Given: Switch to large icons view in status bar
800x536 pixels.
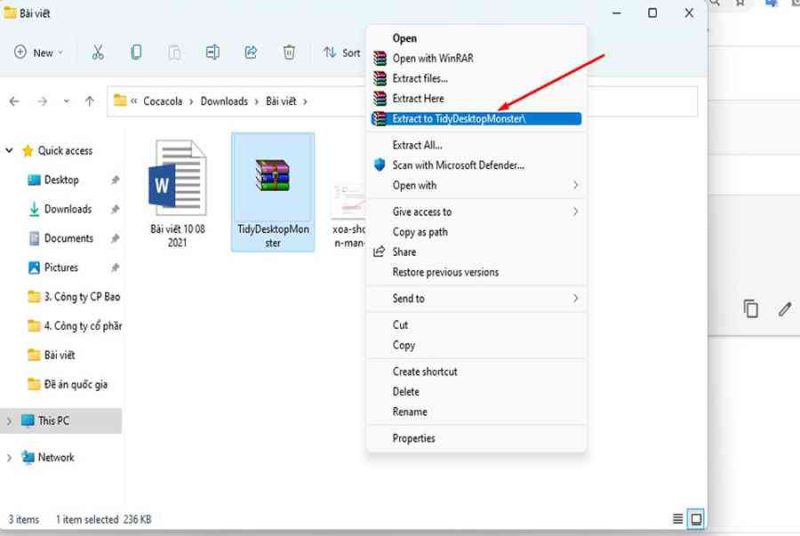Looking at the screenshot, I should tap(696, 519).
